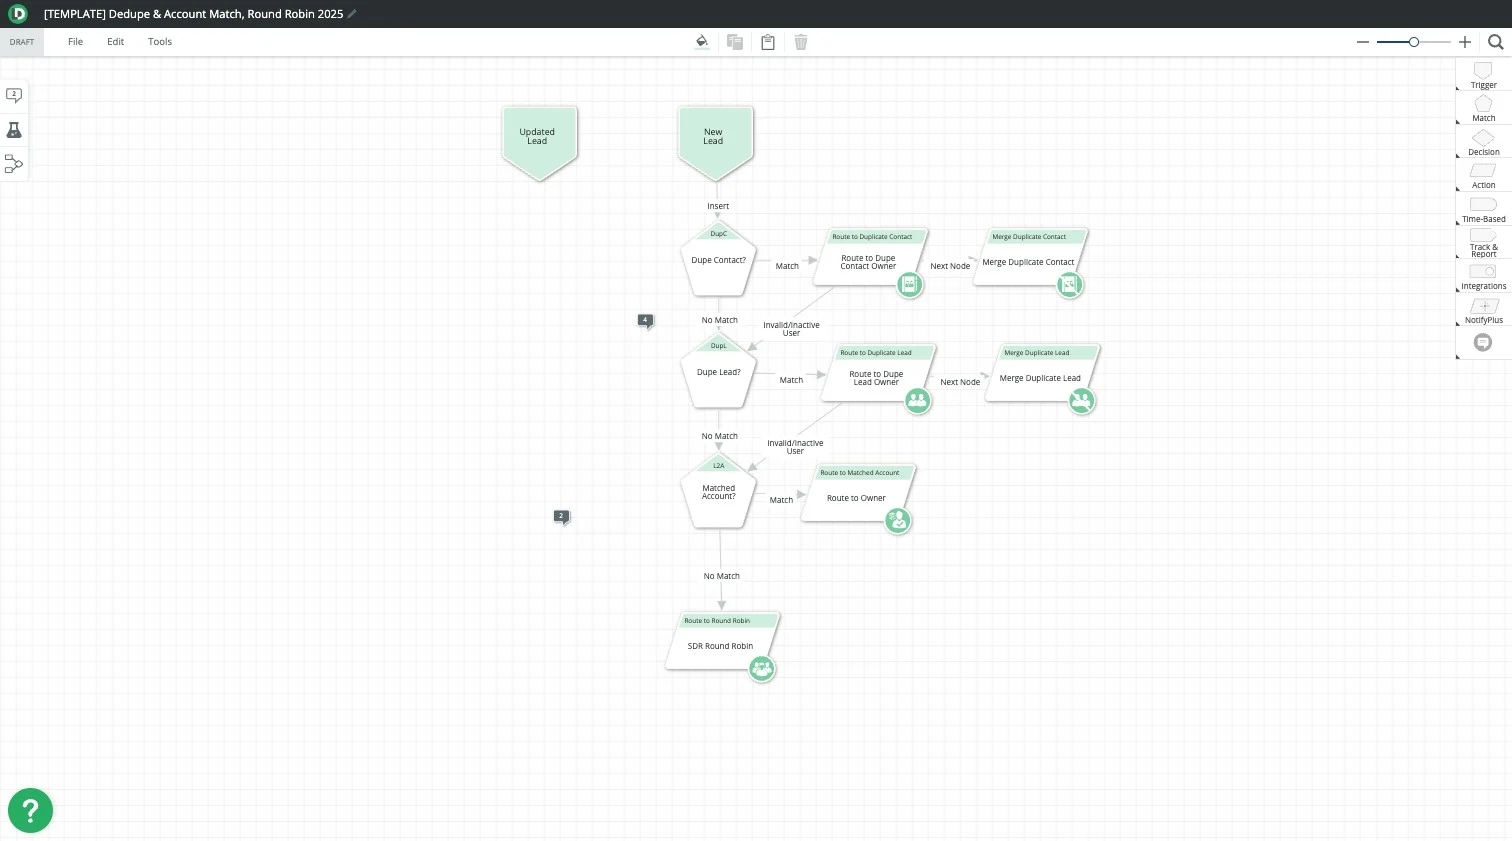Select the SDR Round Robin node
This screenshot has width=1512, height=841.
coord(720,645)
